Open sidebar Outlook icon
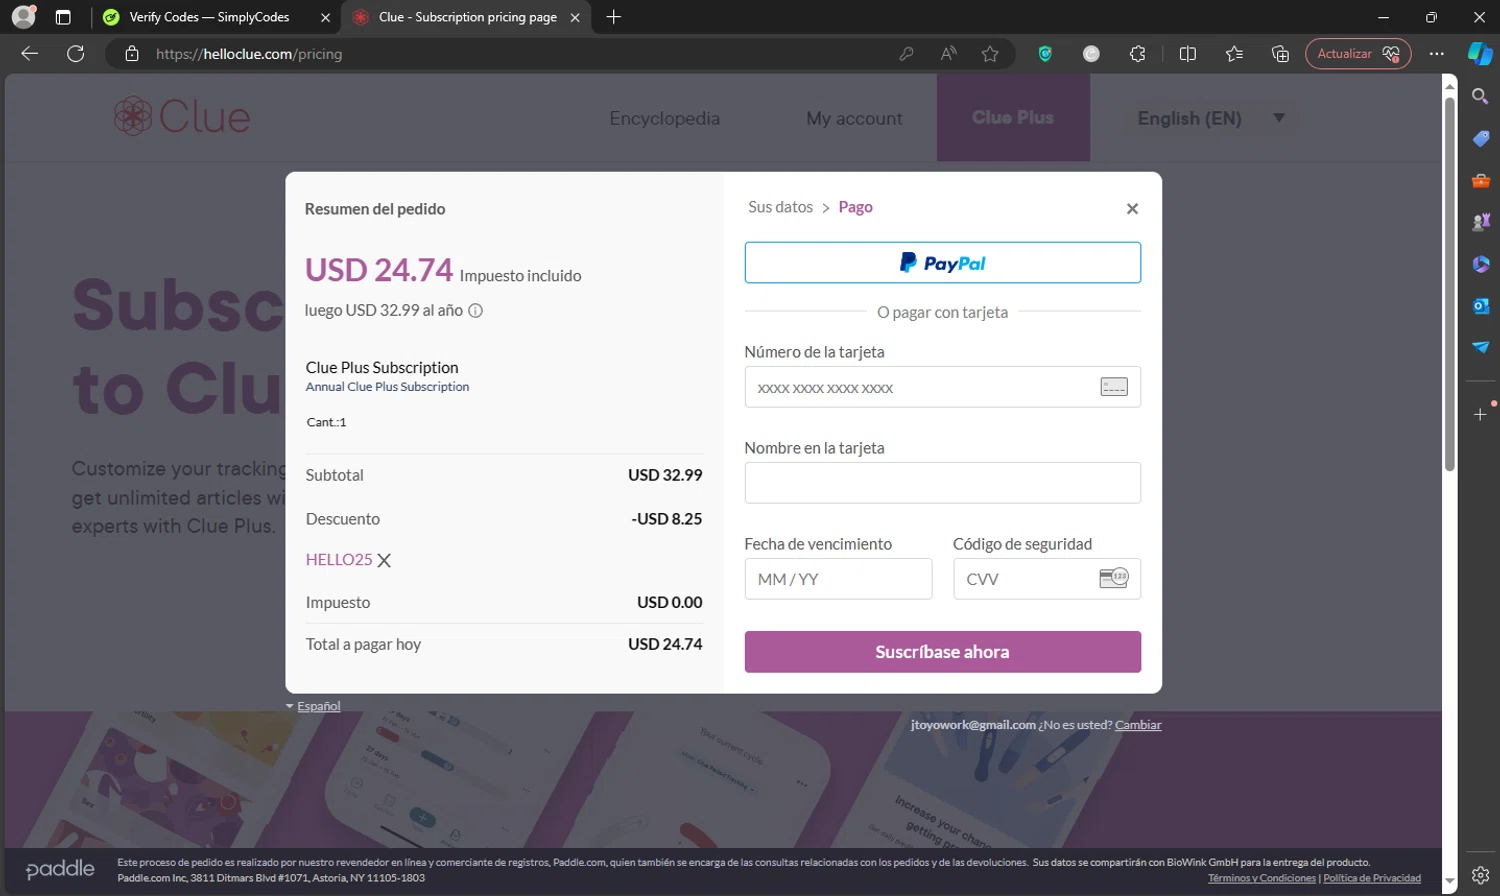The width and height of the screenshot is (1500, 896). tap(1481, 306)
